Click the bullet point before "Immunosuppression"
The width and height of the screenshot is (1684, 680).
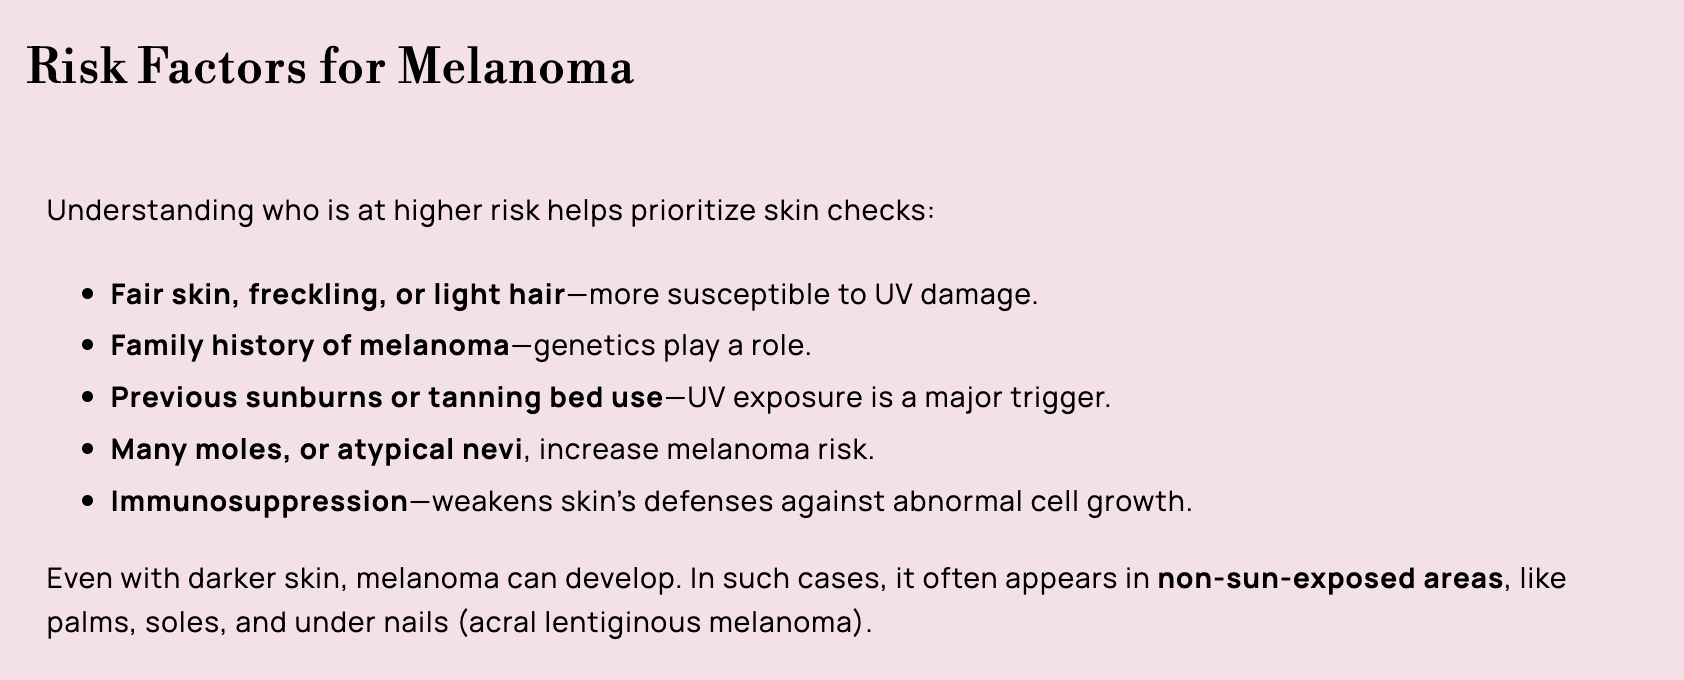coord(89,502)
